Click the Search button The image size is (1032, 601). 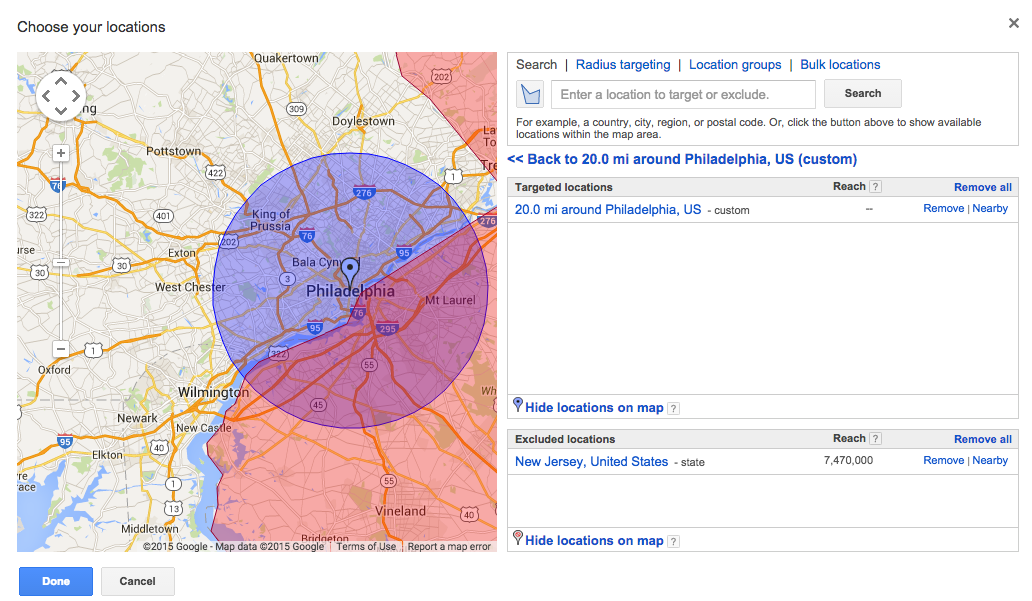coord(862,94)
